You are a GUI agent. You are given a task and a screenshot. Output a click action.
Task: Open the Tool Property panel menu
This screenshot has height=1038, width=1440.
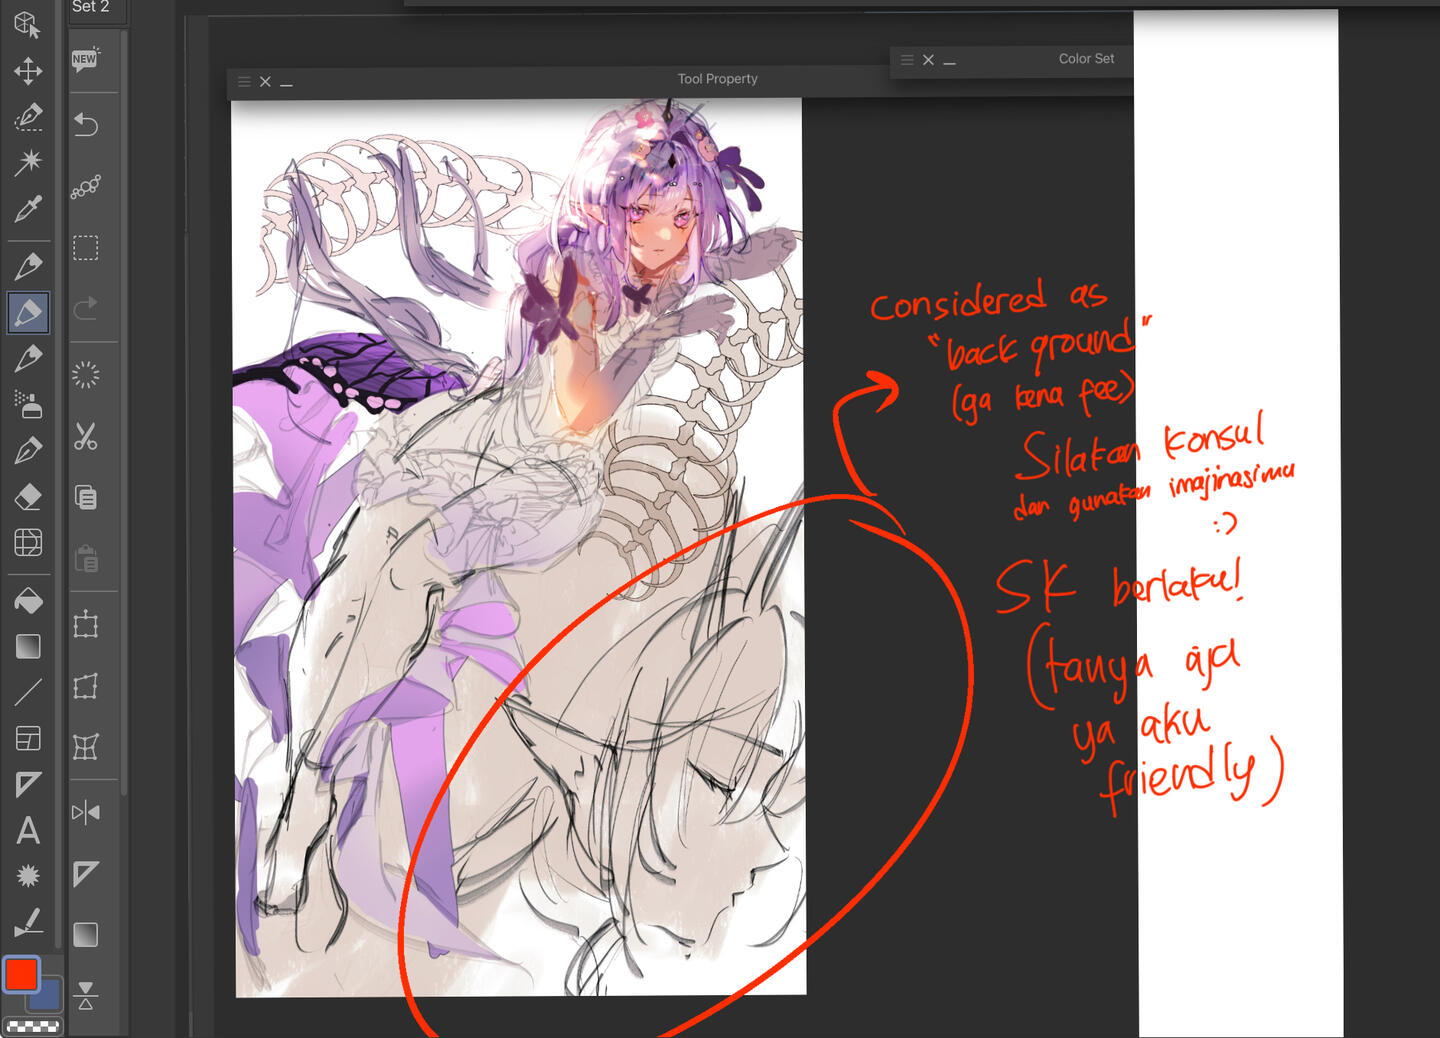[x=244, y=82]
